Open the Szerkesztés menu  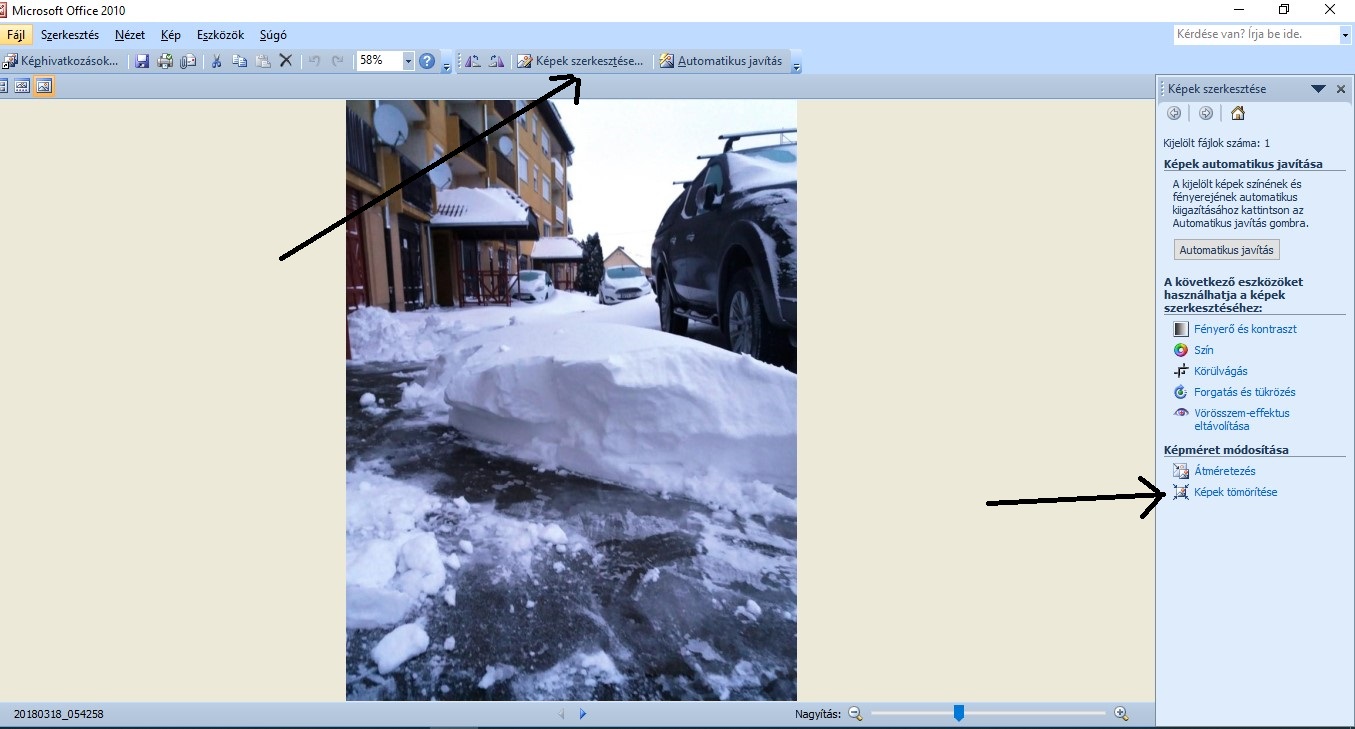(x=70, y=35)
